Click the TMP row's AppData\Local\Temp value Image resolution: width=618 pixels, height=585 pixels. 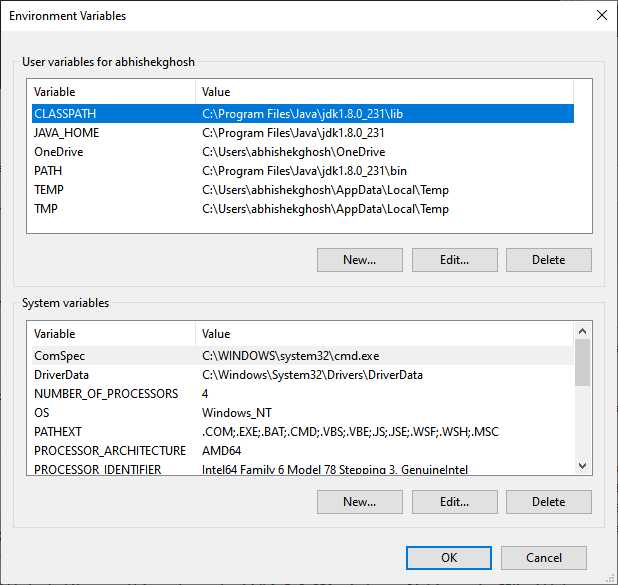tap(325, 209)
